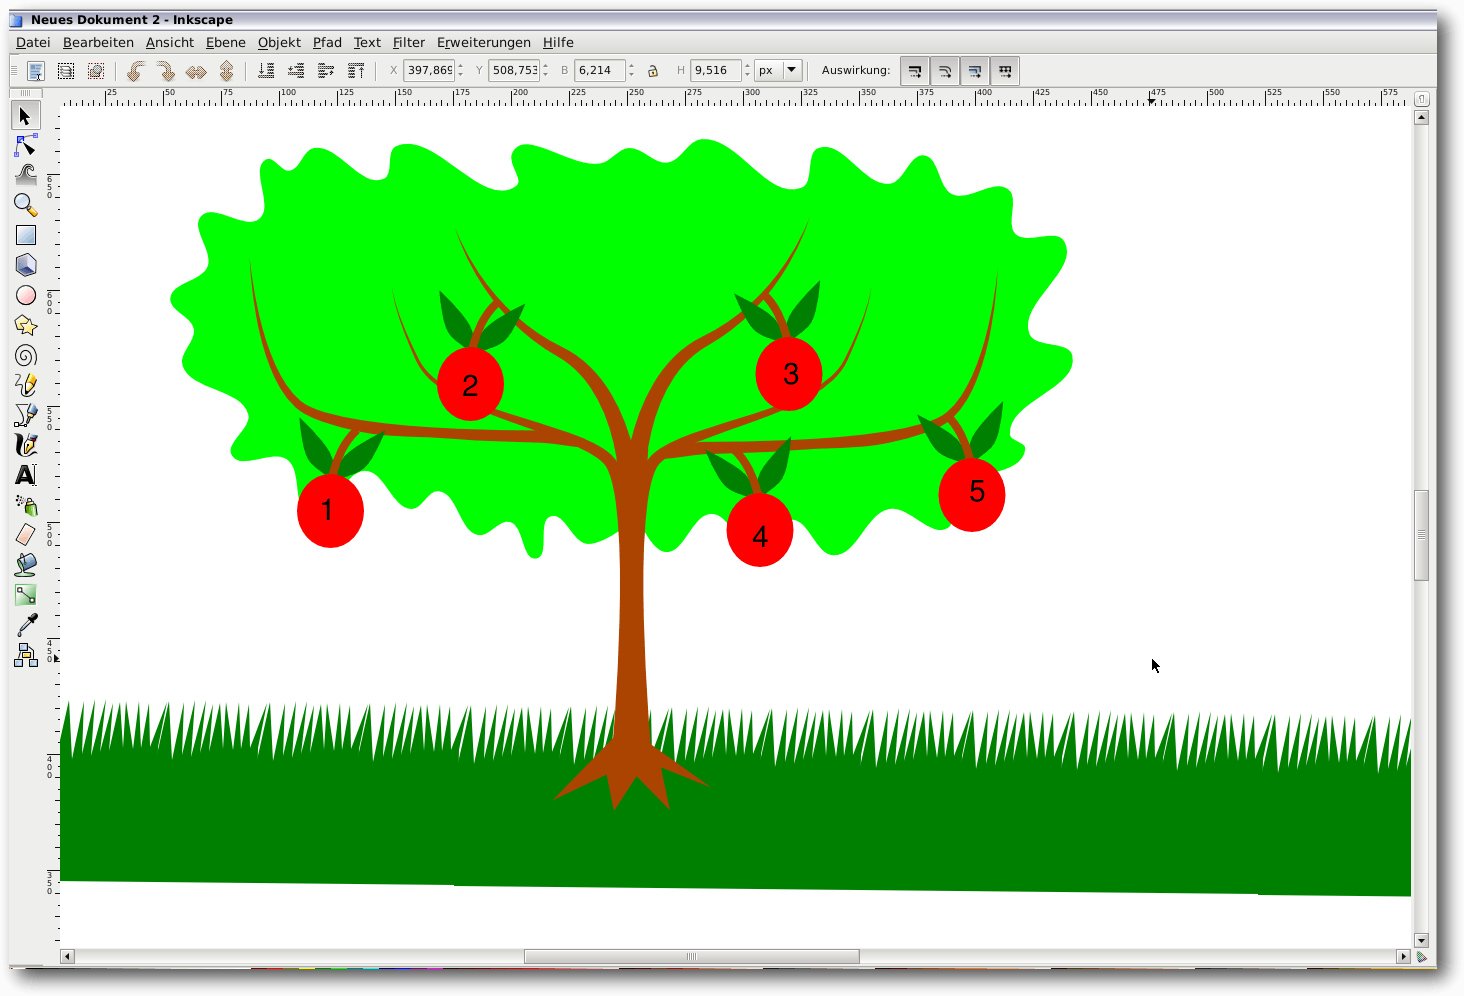Screen dimensions: 1464x996
Task: Choose the Ellipse circle tool
Action: [x=26, y=295]
